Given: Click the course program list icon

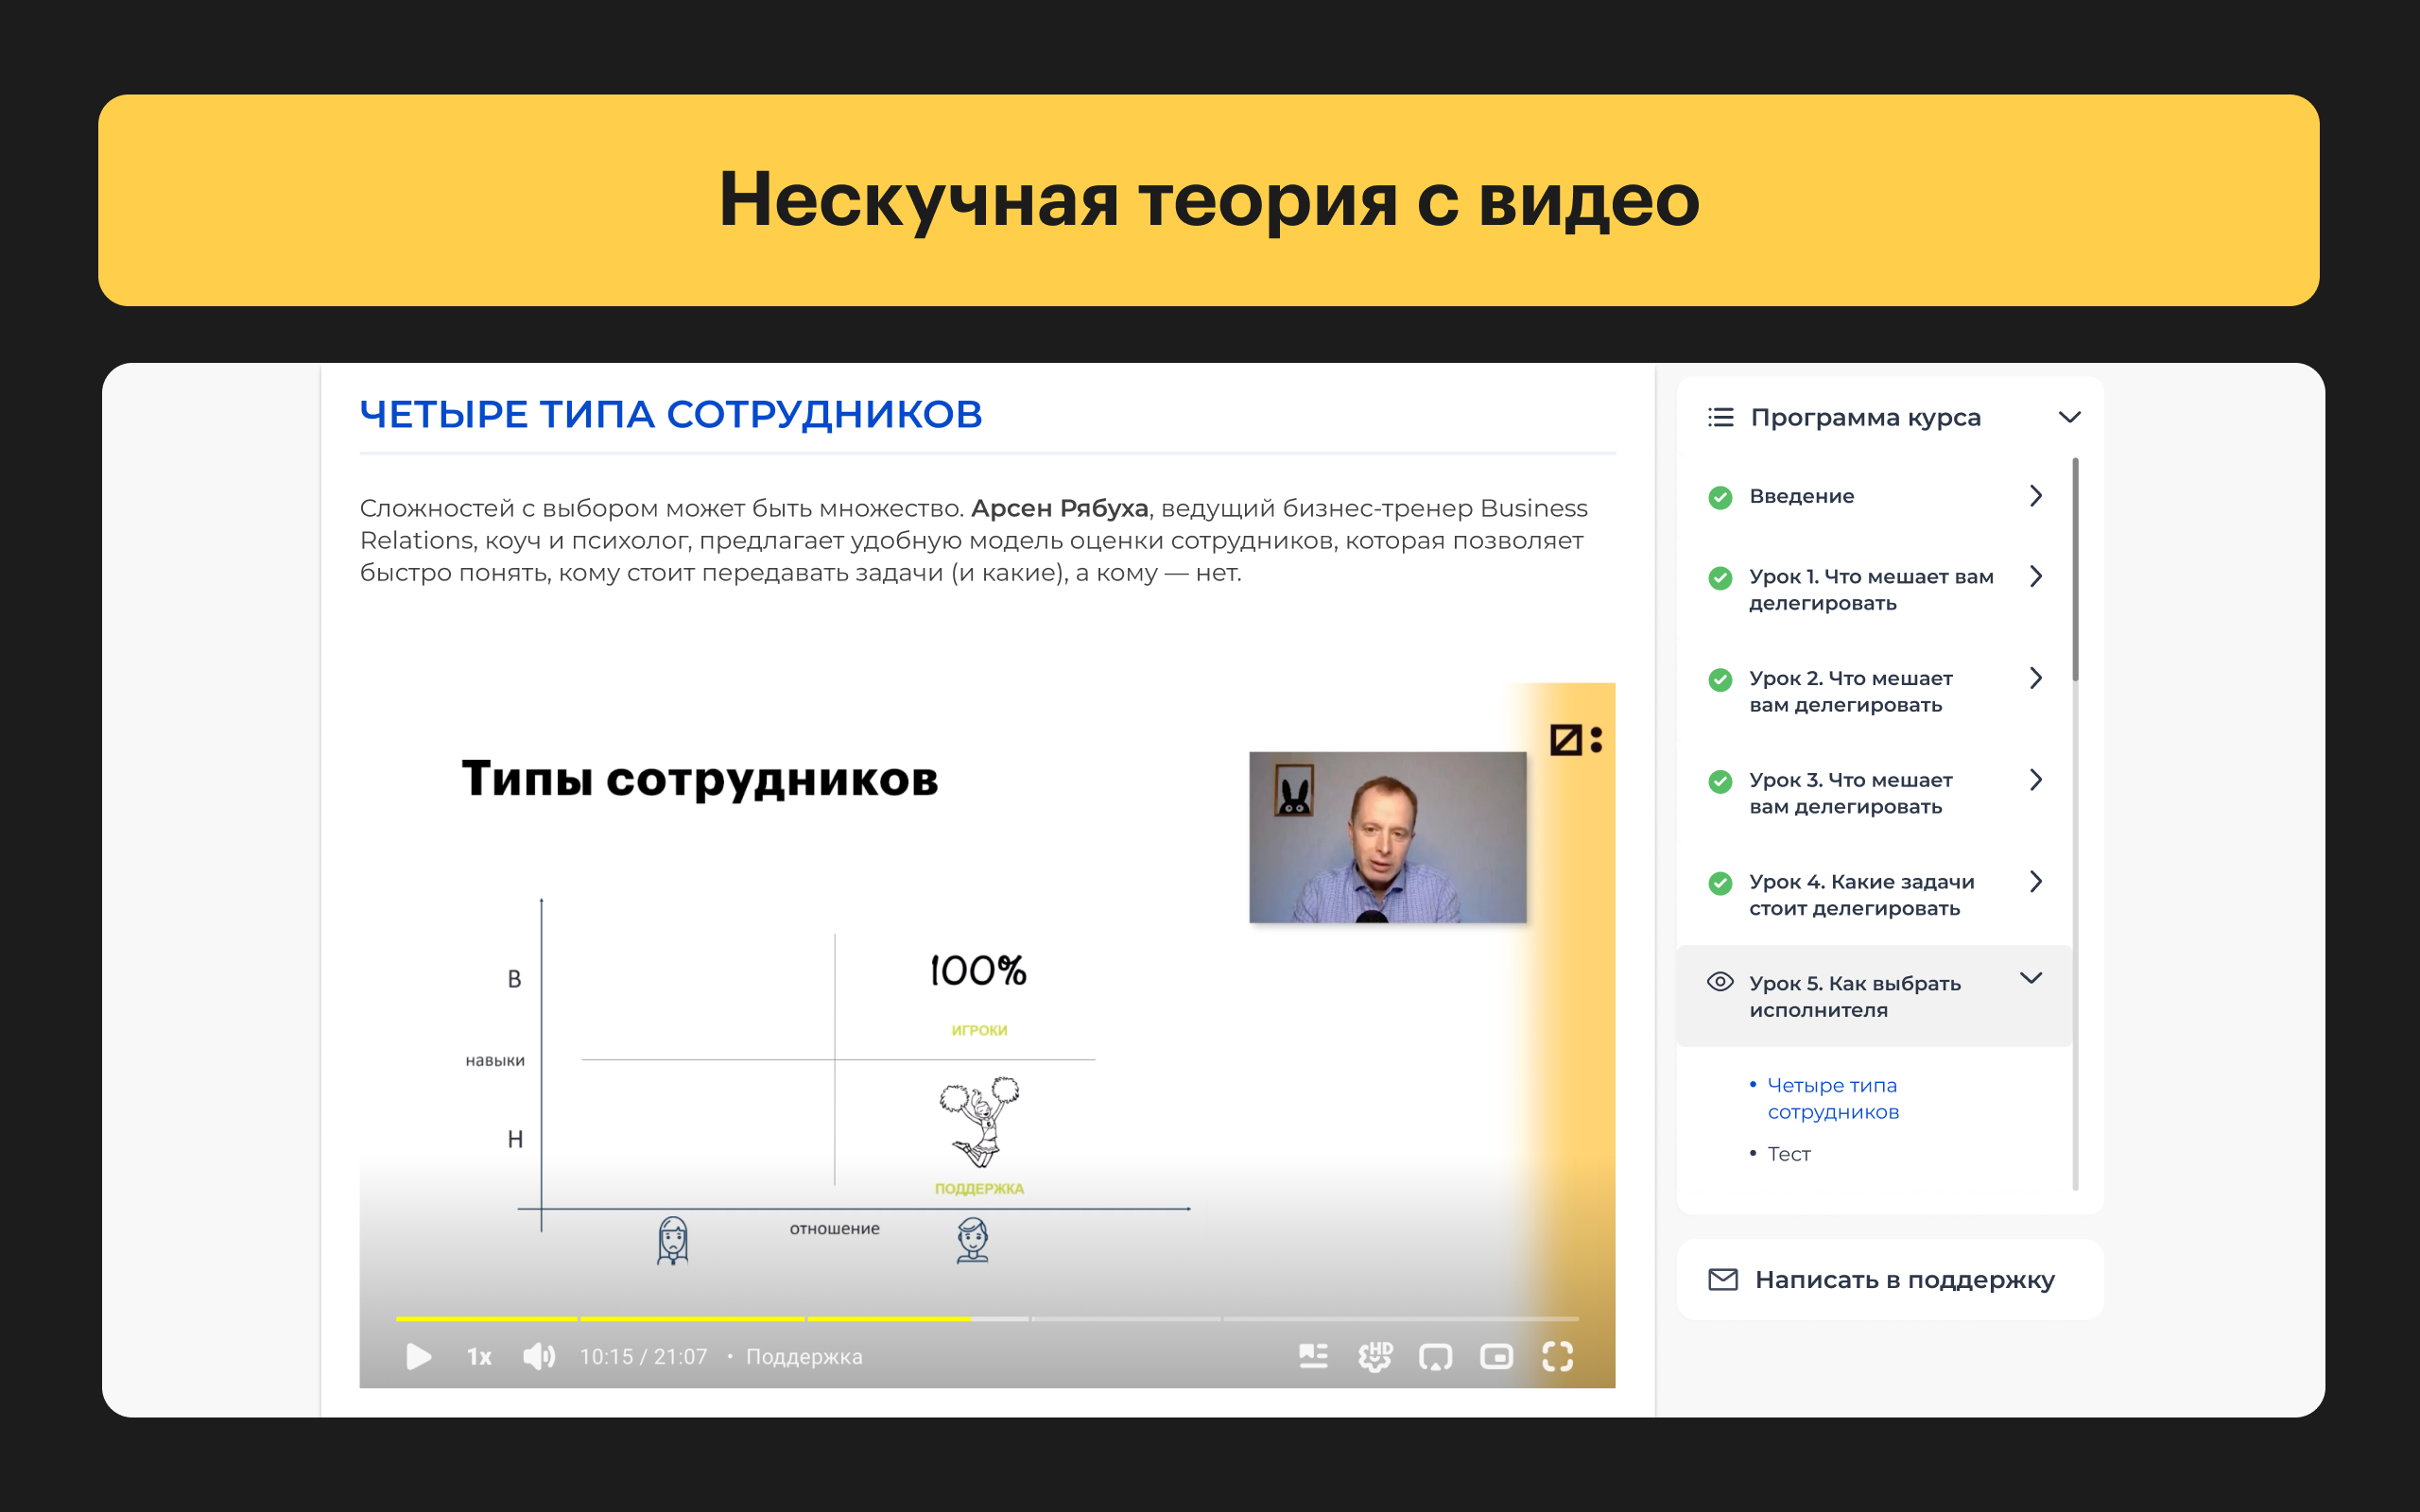Looking at the screenshot, I should (x=1720, y=417).
